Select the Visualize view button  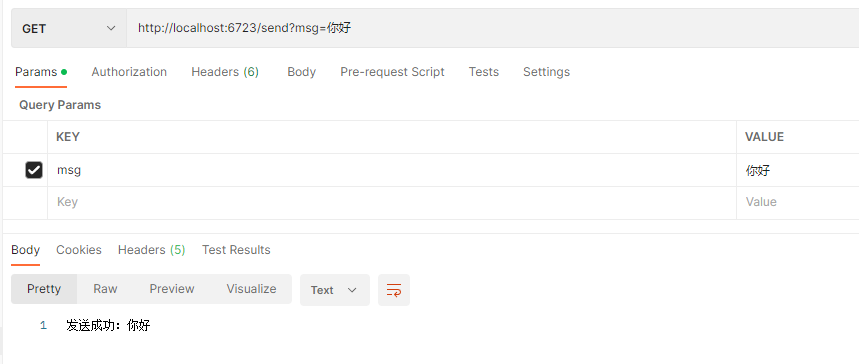(251, 289)
